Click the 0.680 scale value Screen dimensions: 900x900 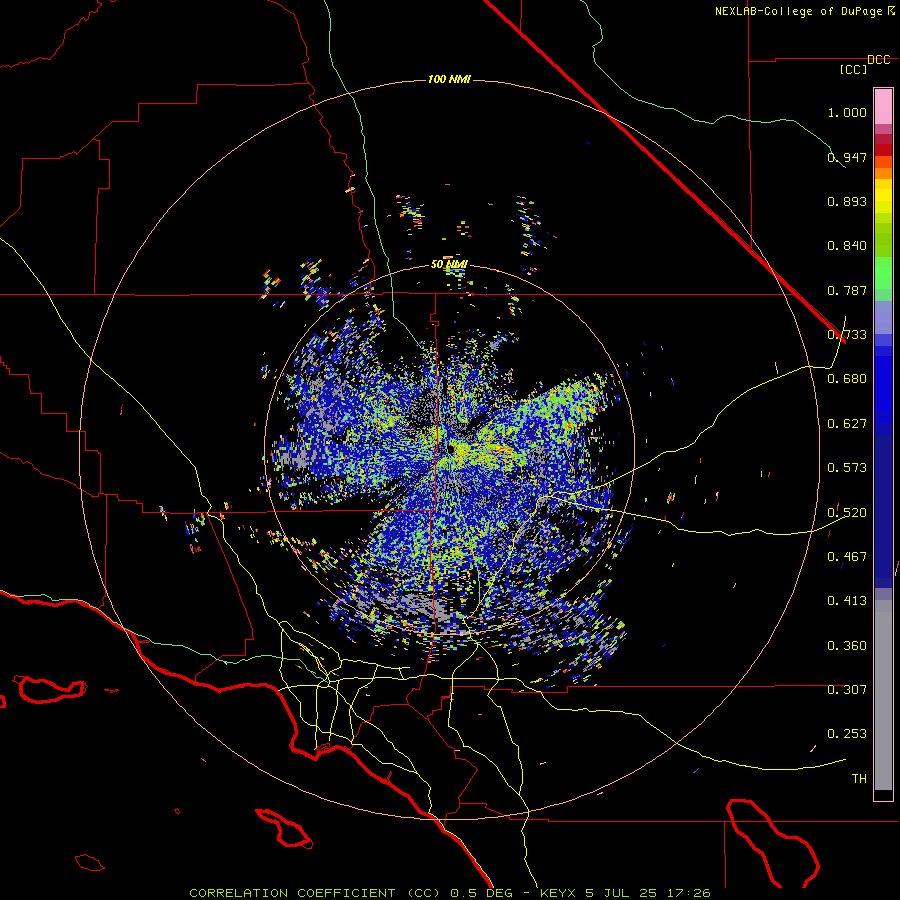click(x=847, y=379)
